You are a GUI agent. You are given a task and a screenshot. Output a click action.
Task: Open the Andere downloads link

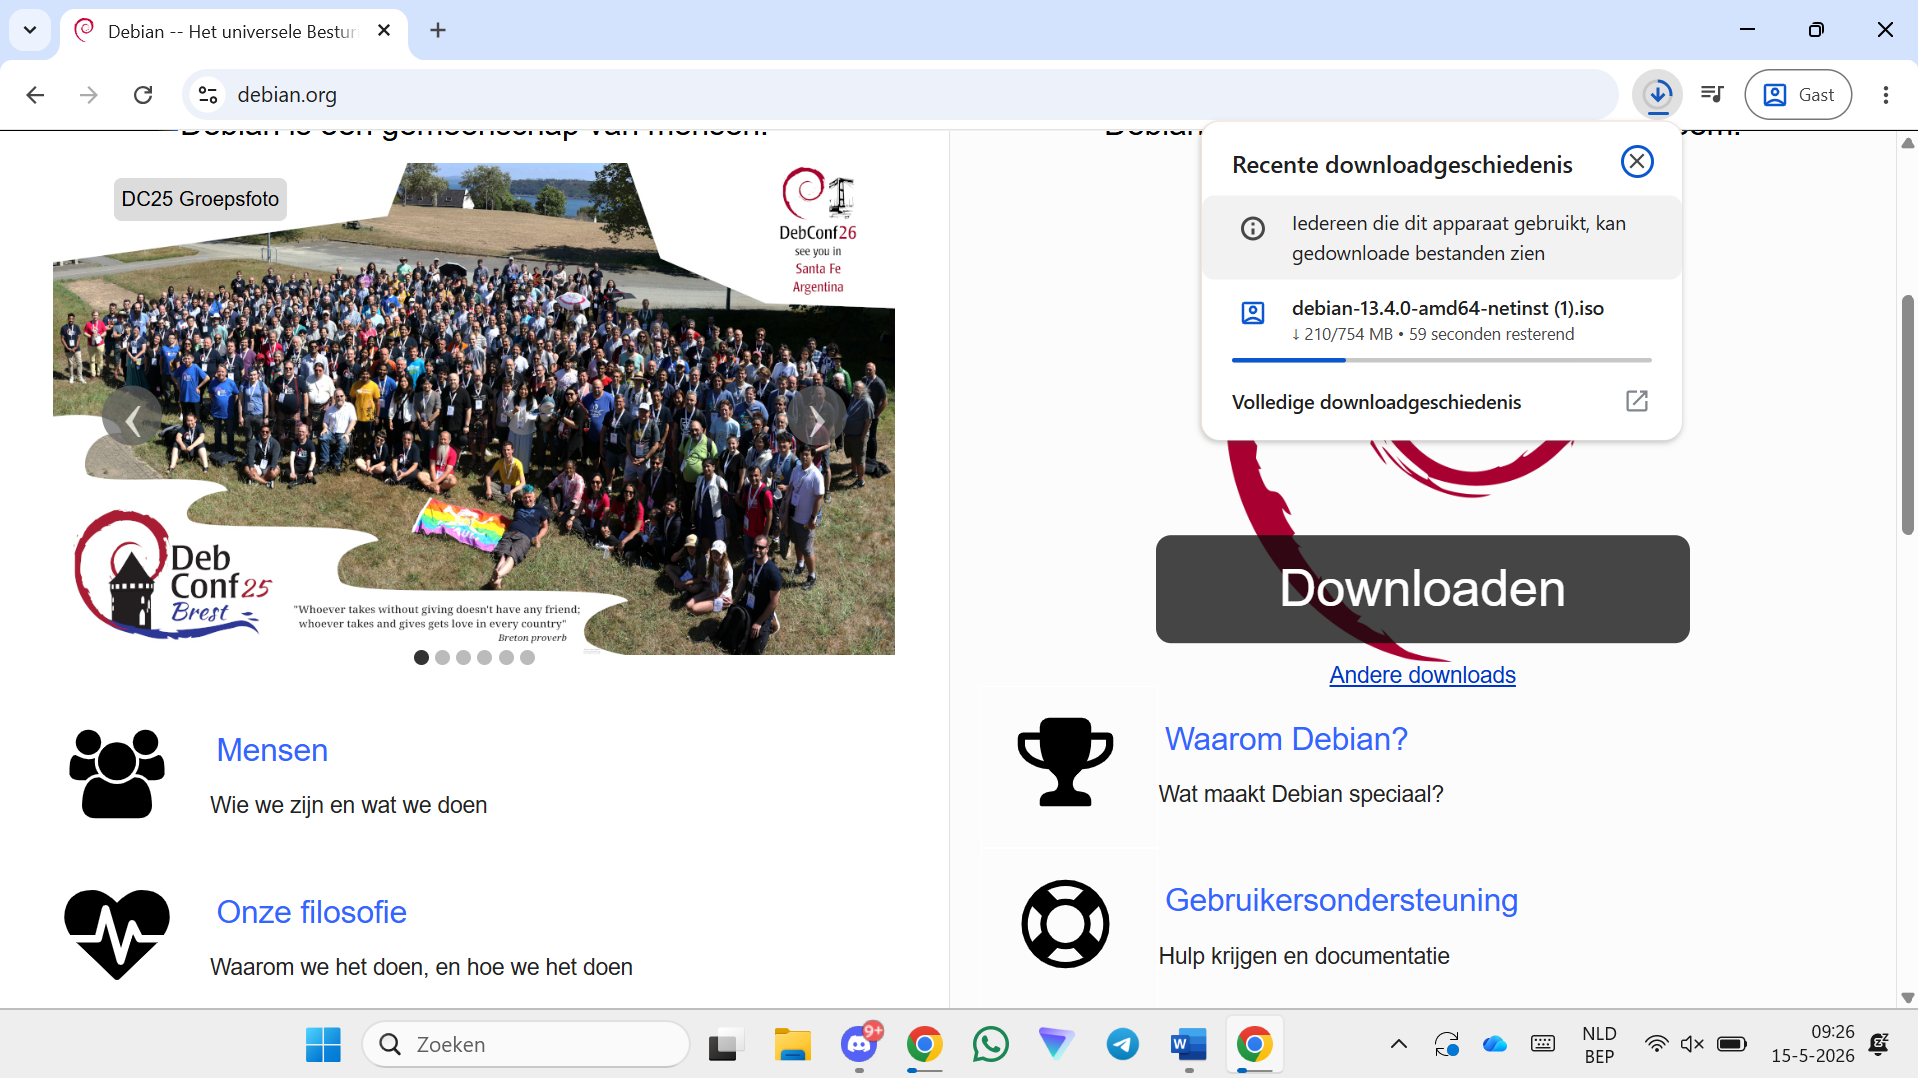tap(1422, 675)
